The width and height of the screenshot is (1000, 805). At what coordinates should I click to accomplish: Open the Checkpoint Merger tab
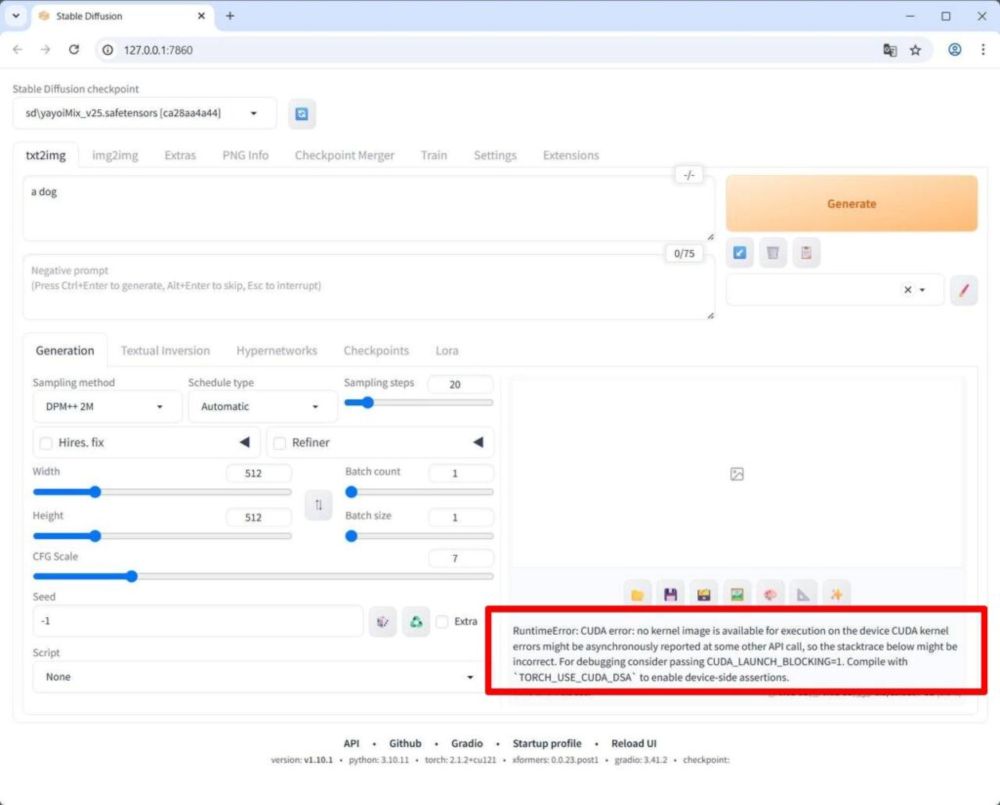pyautogui.click(x=344, y=156)
